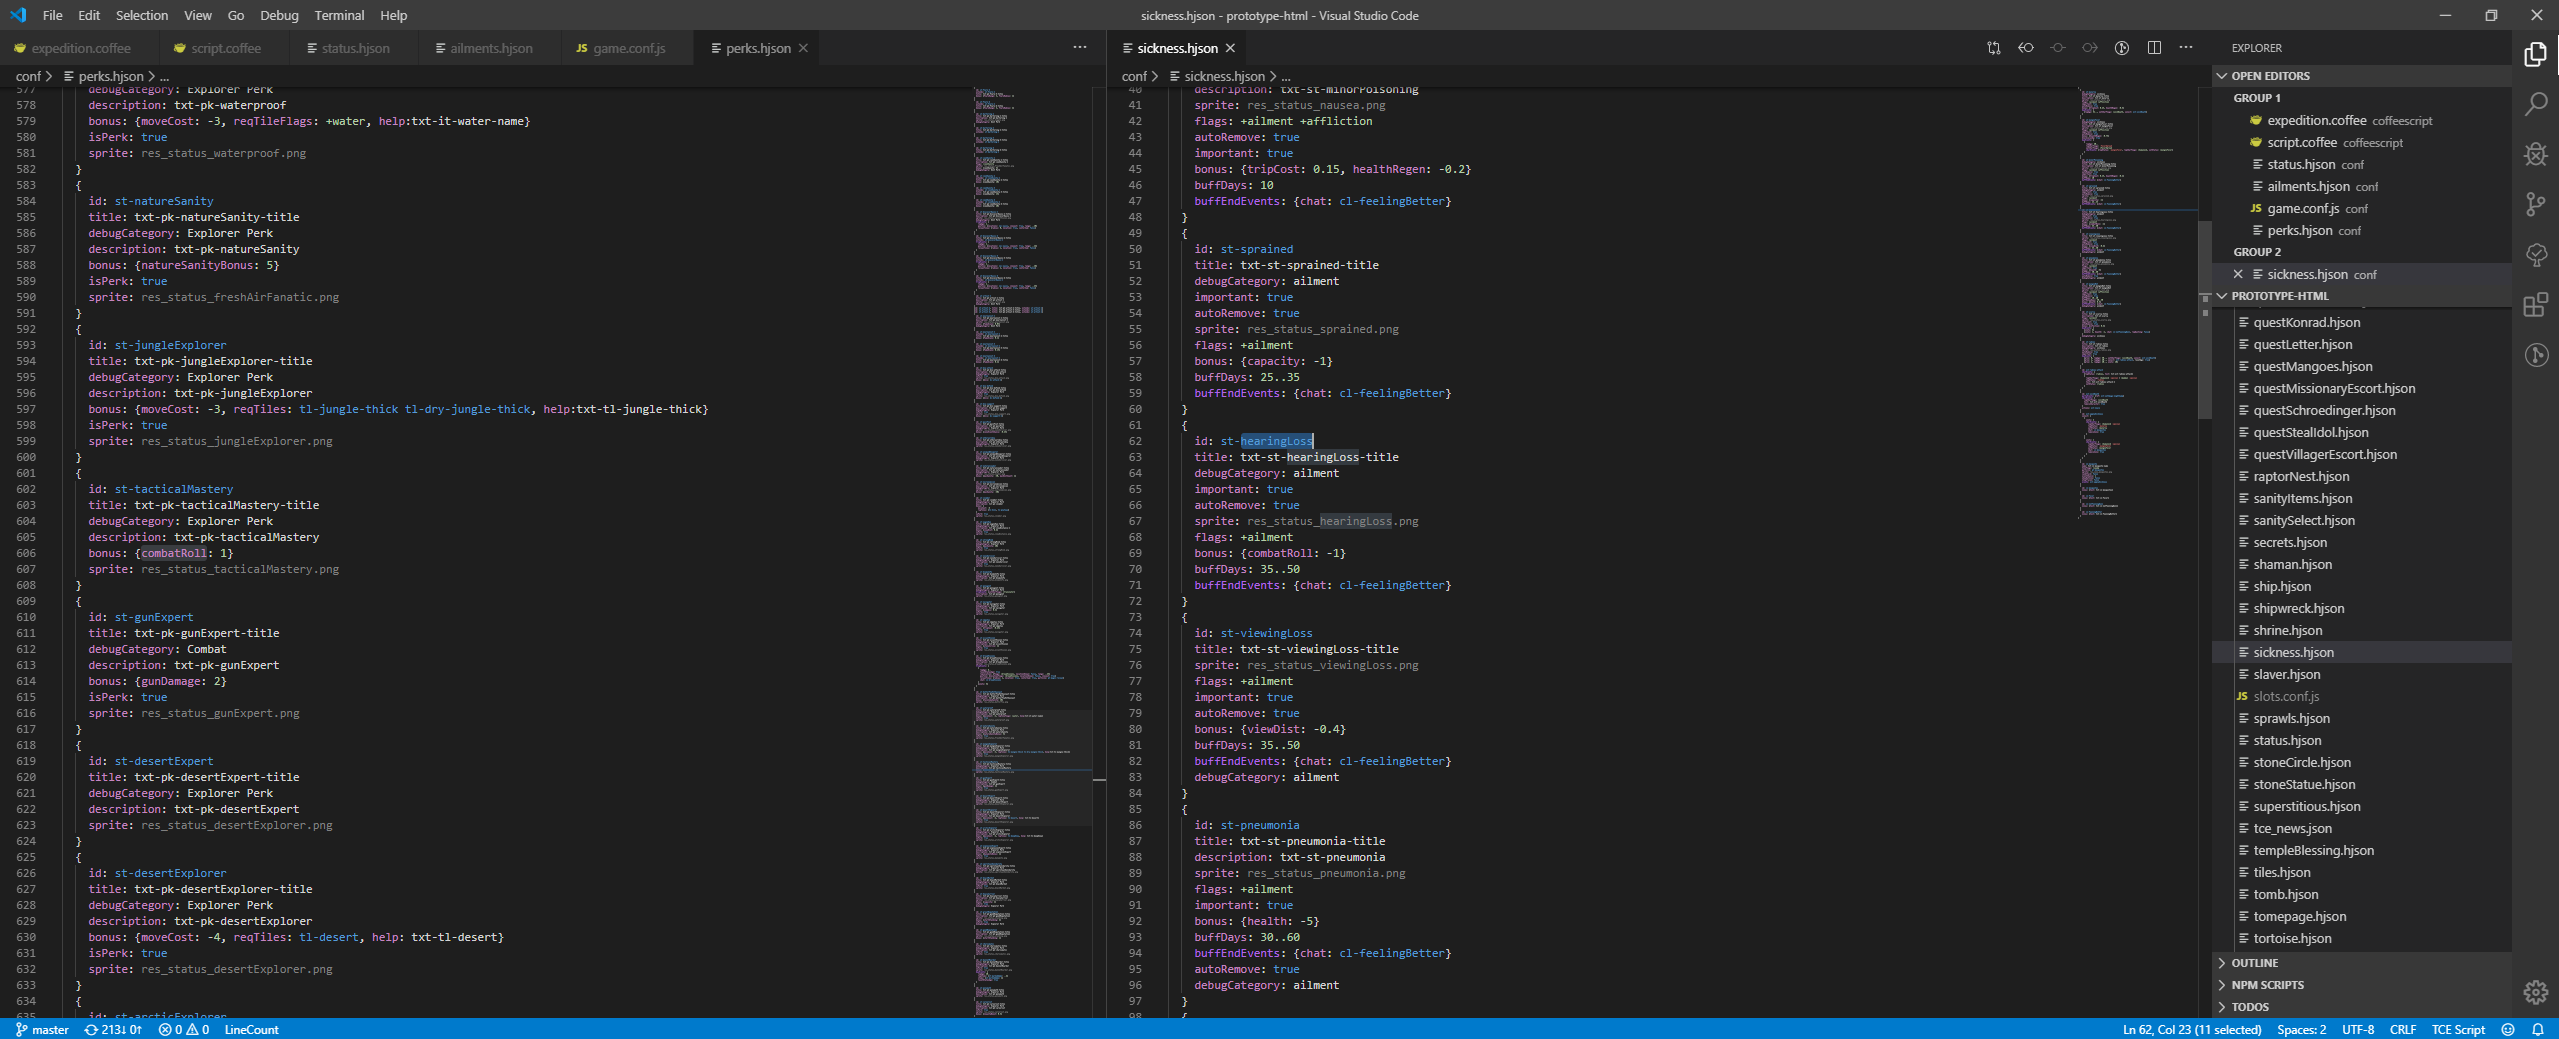2559x1039 pixels.
Task: Click the master branch status button
Action: (x=42, y=1029)
